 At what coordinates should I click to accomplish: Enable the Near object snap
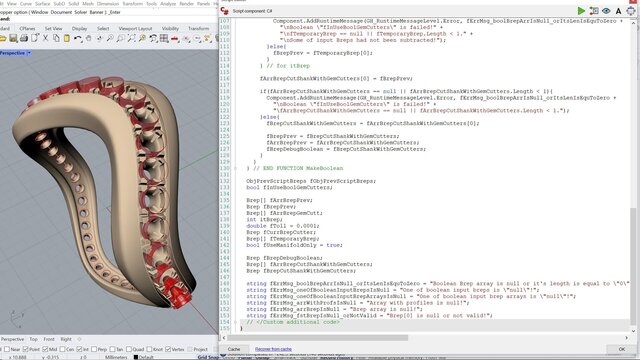click(x=7, y=349)
